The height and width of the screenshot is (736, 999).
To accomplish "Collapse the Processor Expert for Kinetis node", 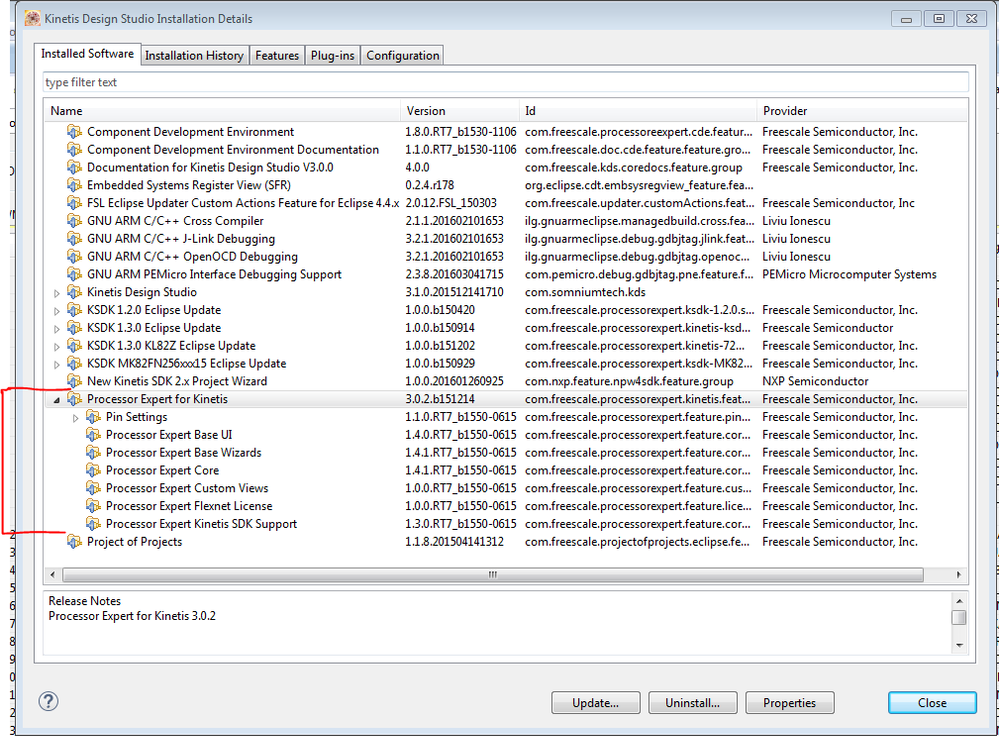I will [x=57, y=400].
